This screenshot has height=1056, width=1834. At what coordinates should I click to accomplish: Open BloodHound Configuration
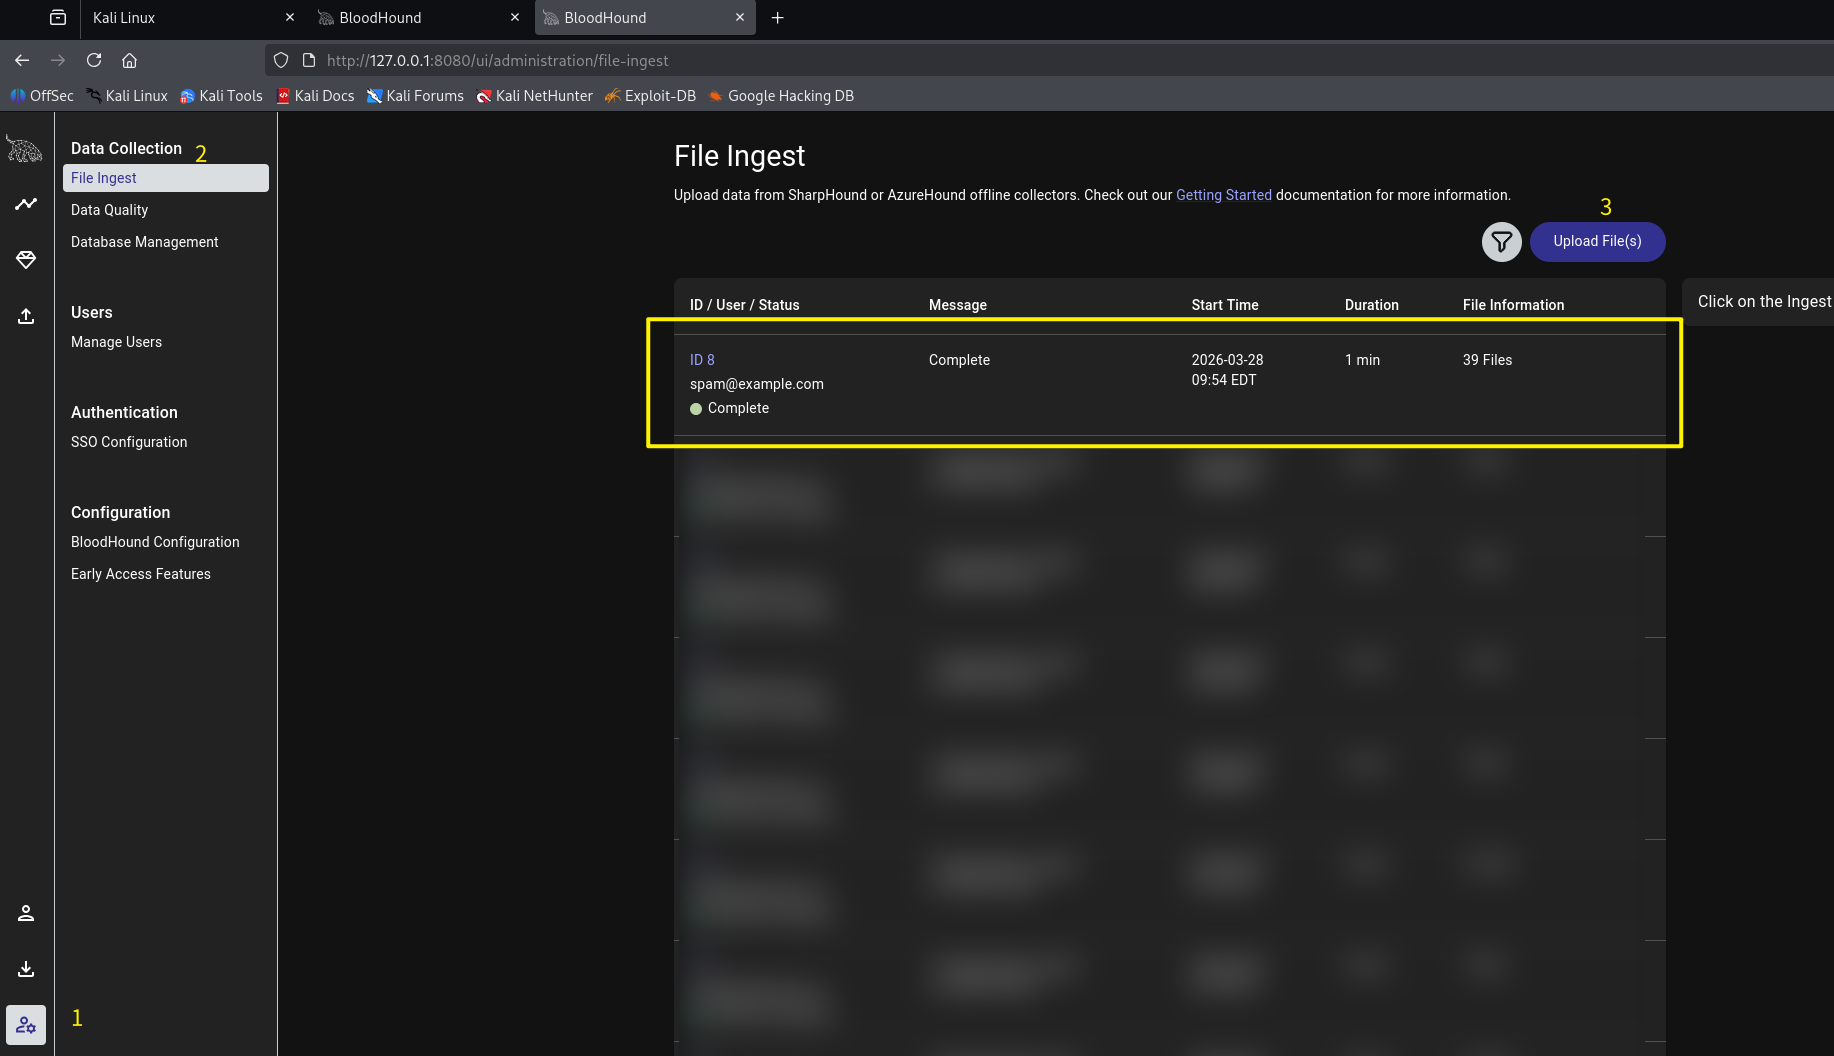point(155,542)
